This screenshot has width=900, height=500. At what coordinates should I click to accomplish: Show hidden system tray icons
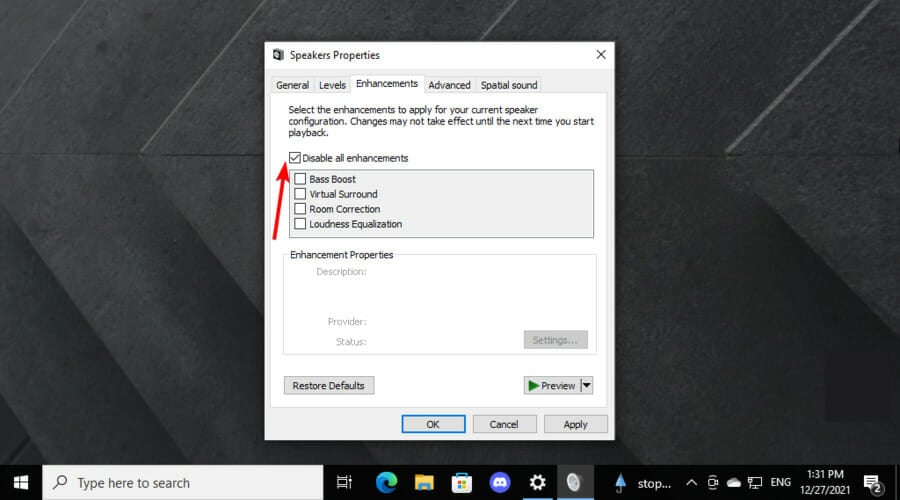pos(692,483)
